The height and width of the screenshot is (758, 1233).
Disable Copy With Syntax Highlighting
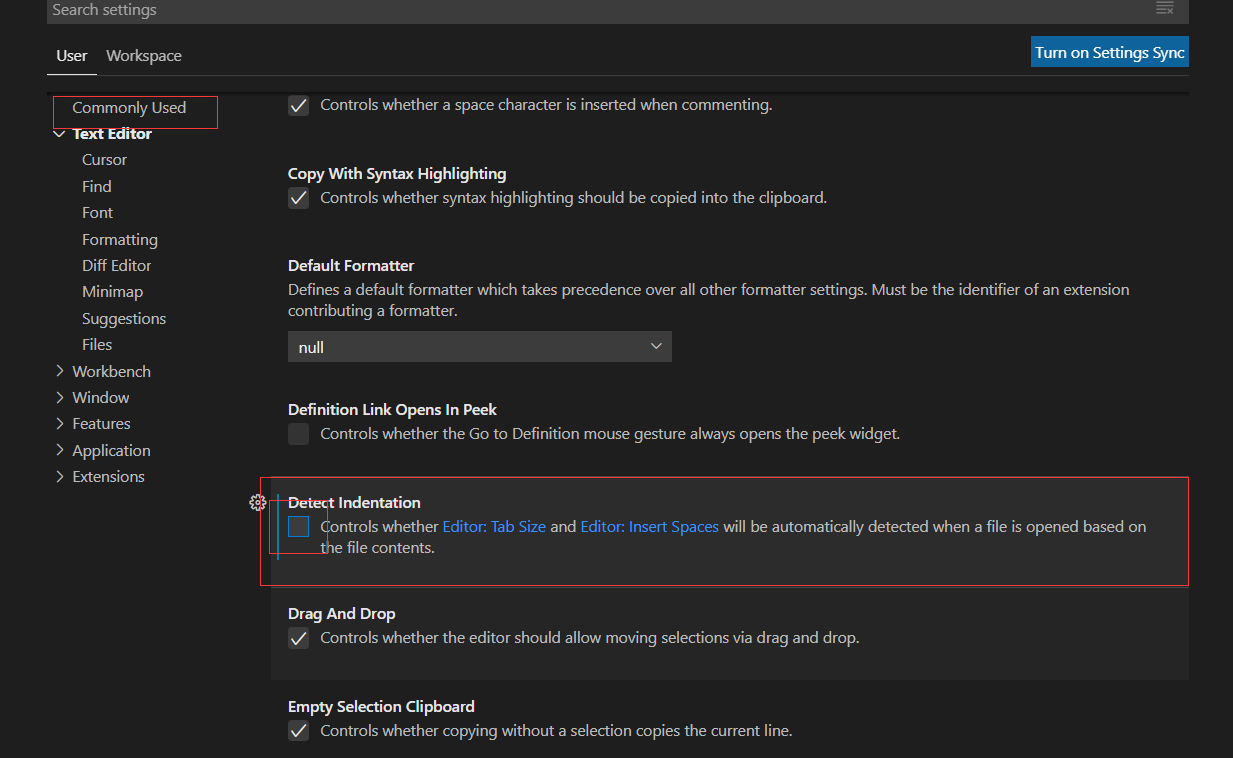298,197
